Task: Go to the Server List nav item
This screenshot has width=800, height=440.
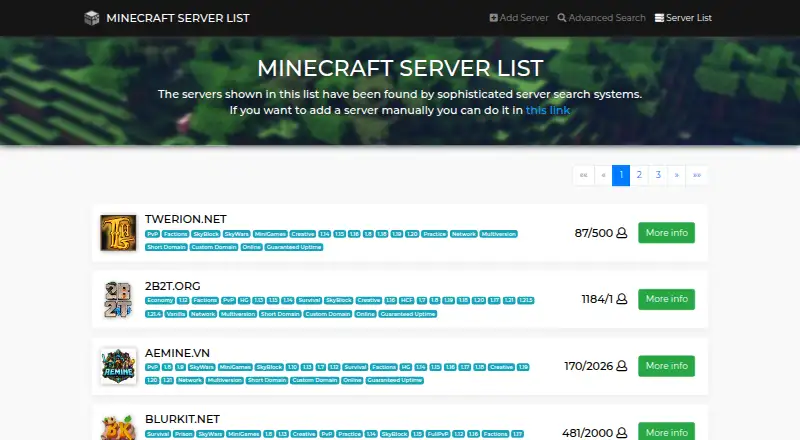Action: [683, 18]
